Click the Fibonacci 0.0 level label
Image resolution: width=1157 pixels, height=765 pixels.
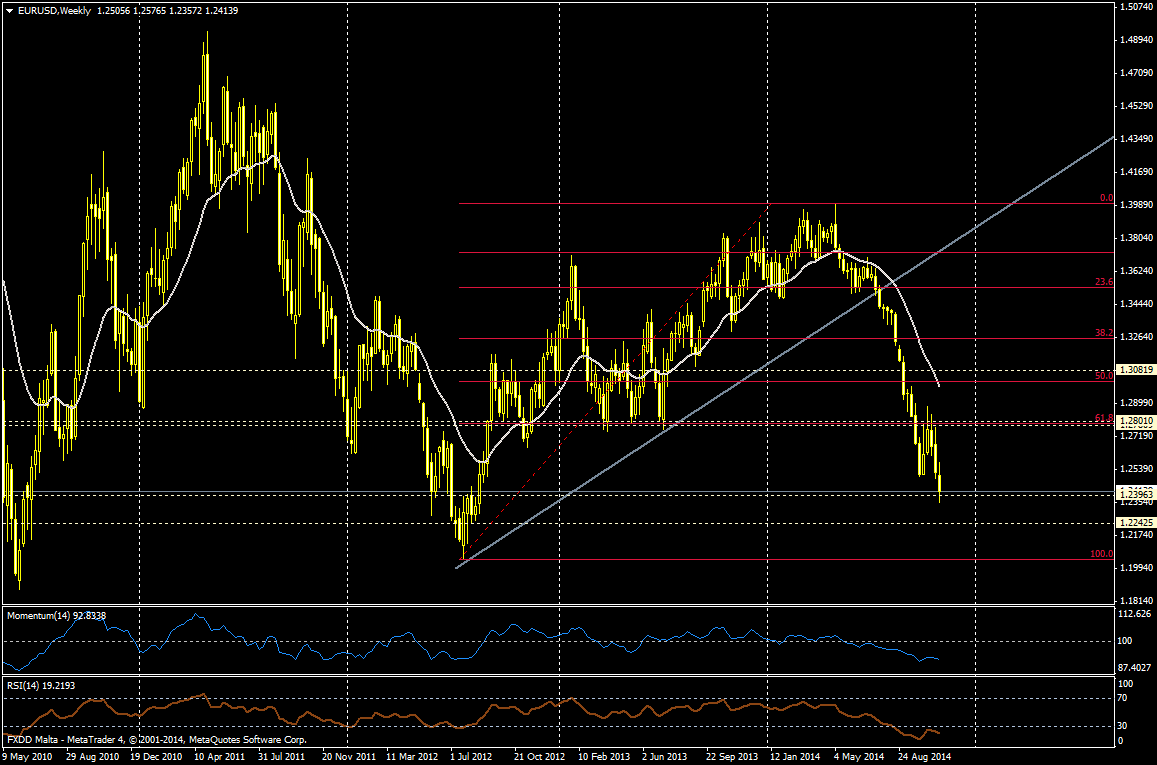pos(1106,198)
